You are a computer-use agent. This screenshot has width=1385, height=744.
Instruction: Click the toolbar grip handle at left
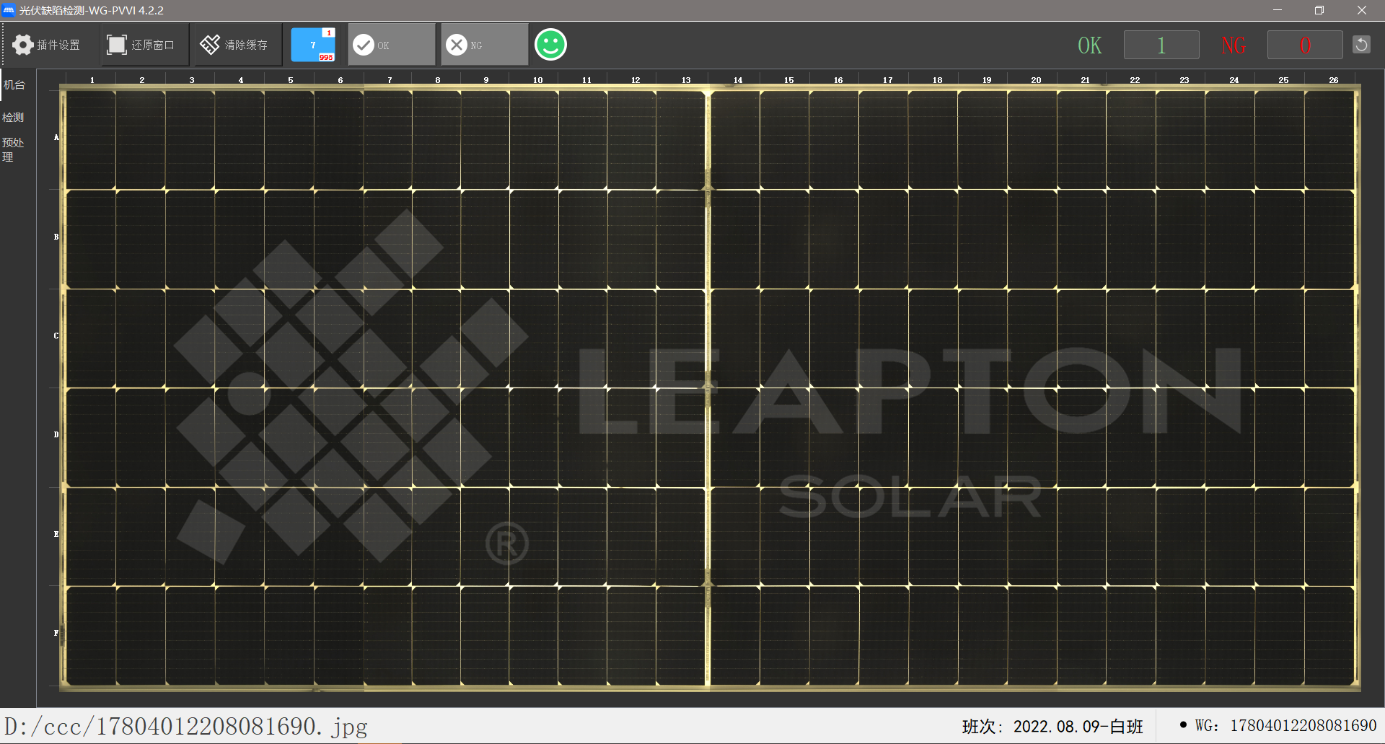4,45
